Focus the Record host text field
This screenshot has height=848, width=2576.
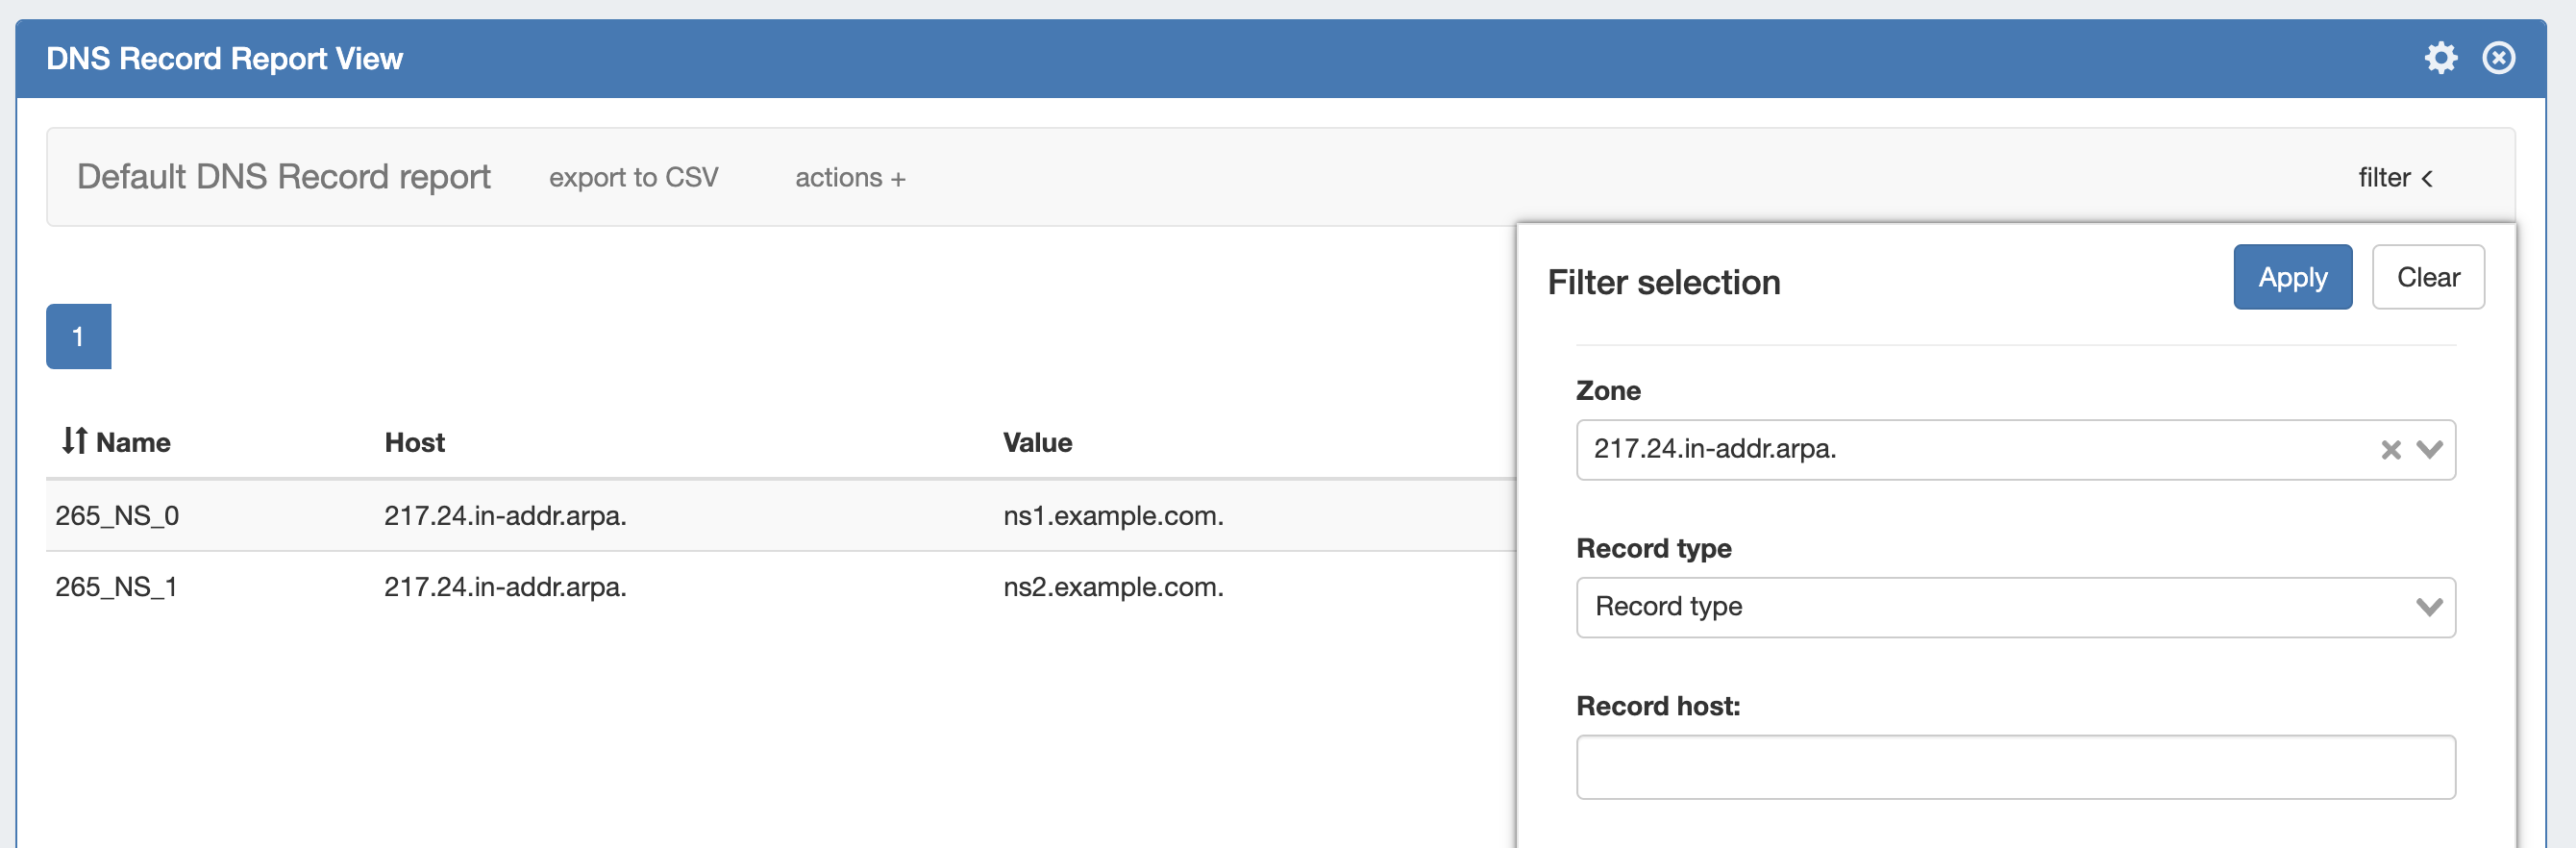pos(2015,767)
